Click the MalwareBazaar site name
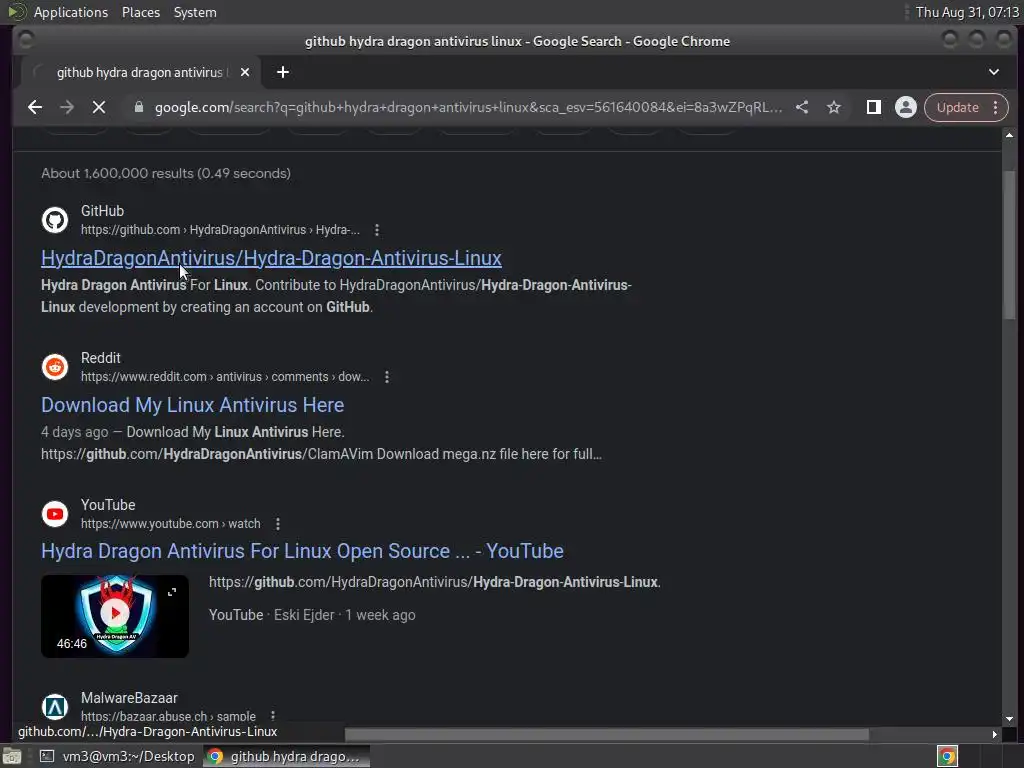This screenshot has height=768, width=1024. 129,698
